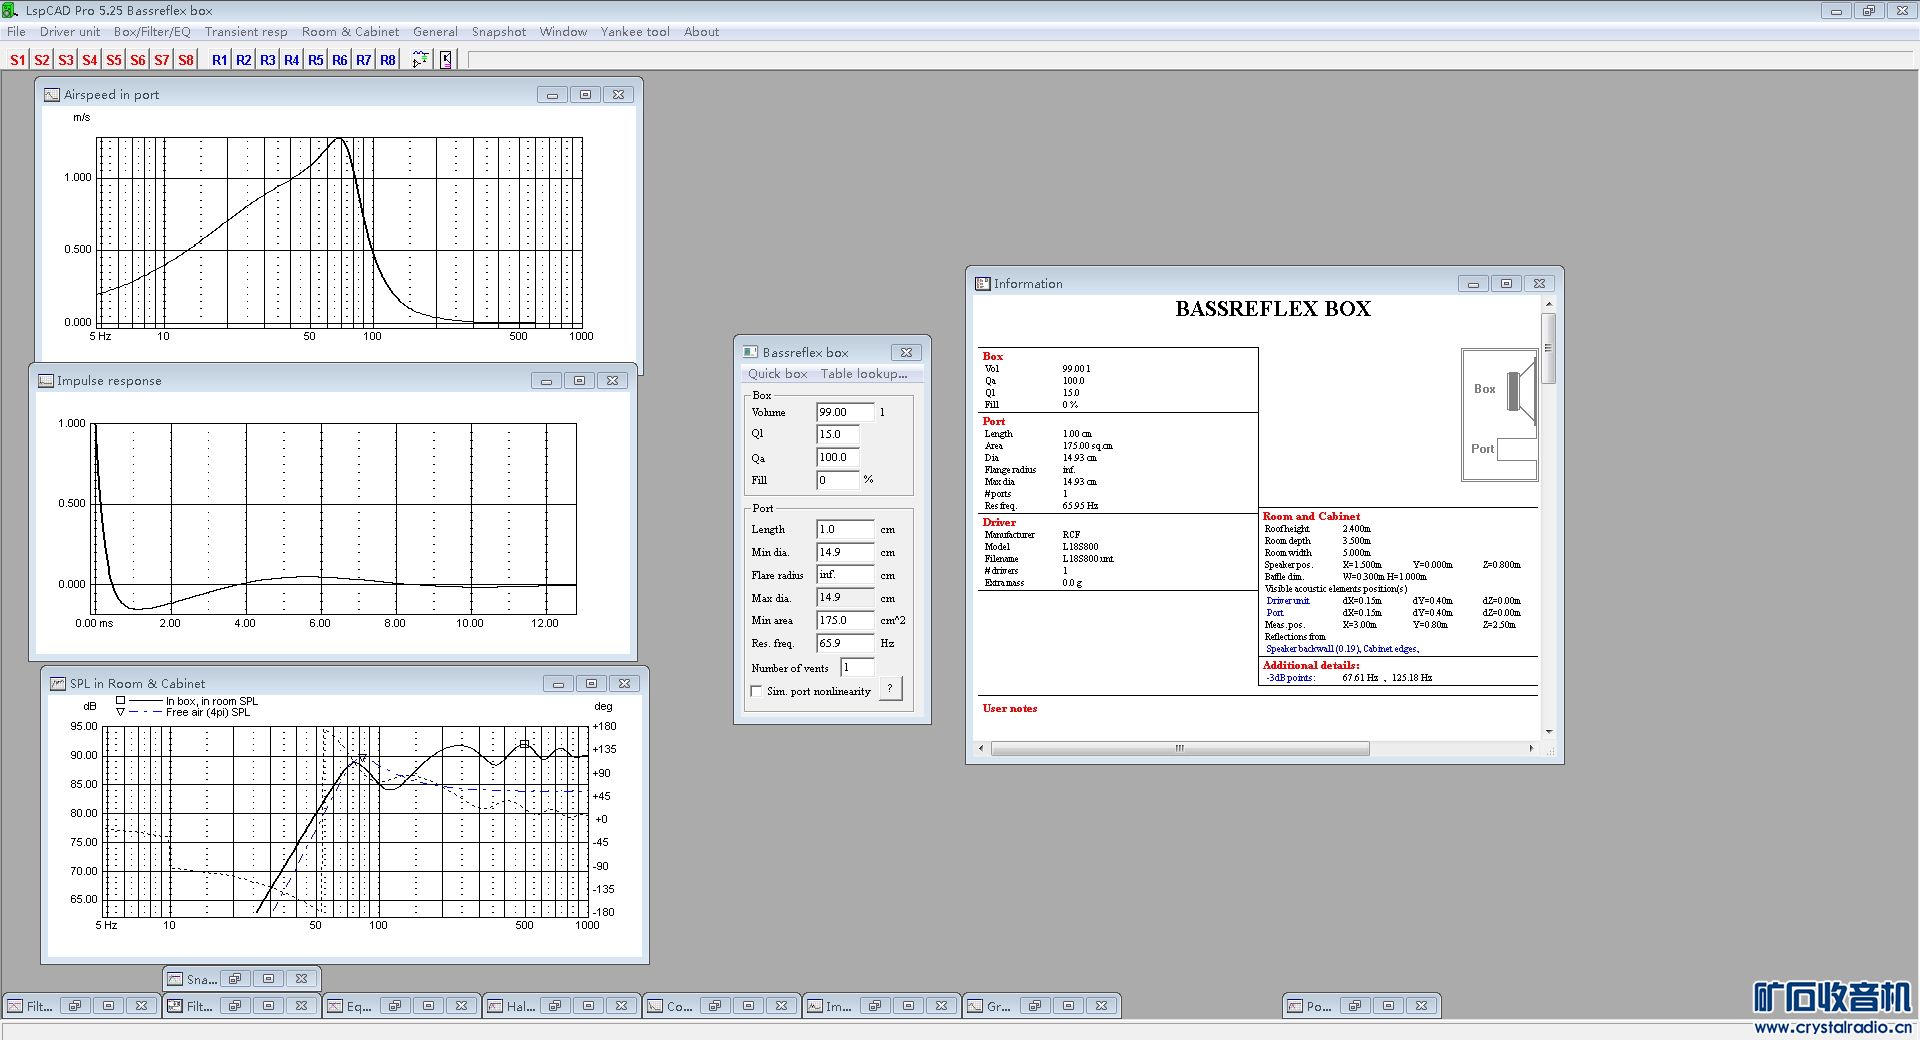This screenshot has width=1920, height=1040.
Task: Open the Driver unit menu
Action: (x=70, y=32)
